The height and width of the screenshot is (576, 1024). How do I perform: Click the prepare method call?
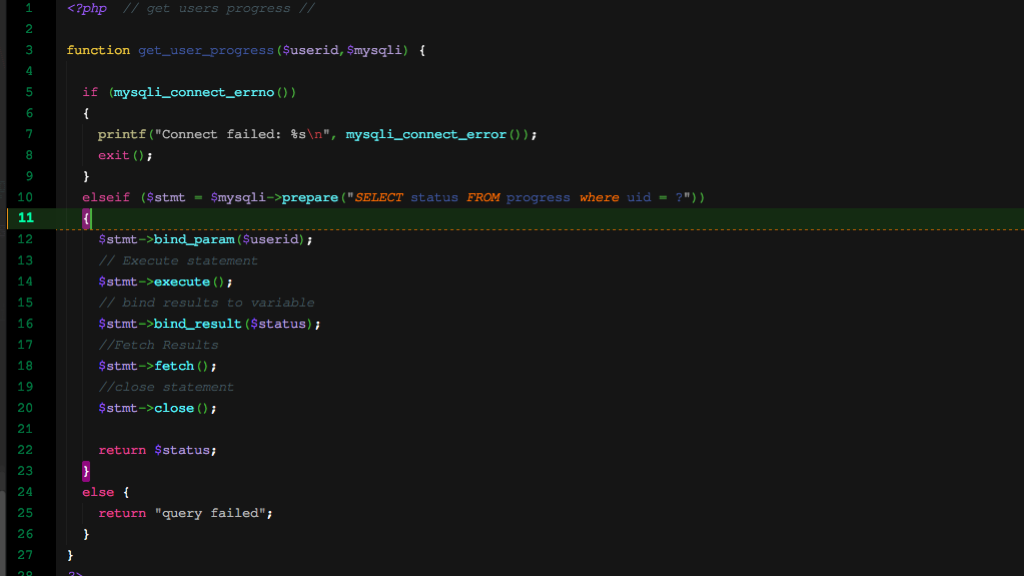coord(310,197)
